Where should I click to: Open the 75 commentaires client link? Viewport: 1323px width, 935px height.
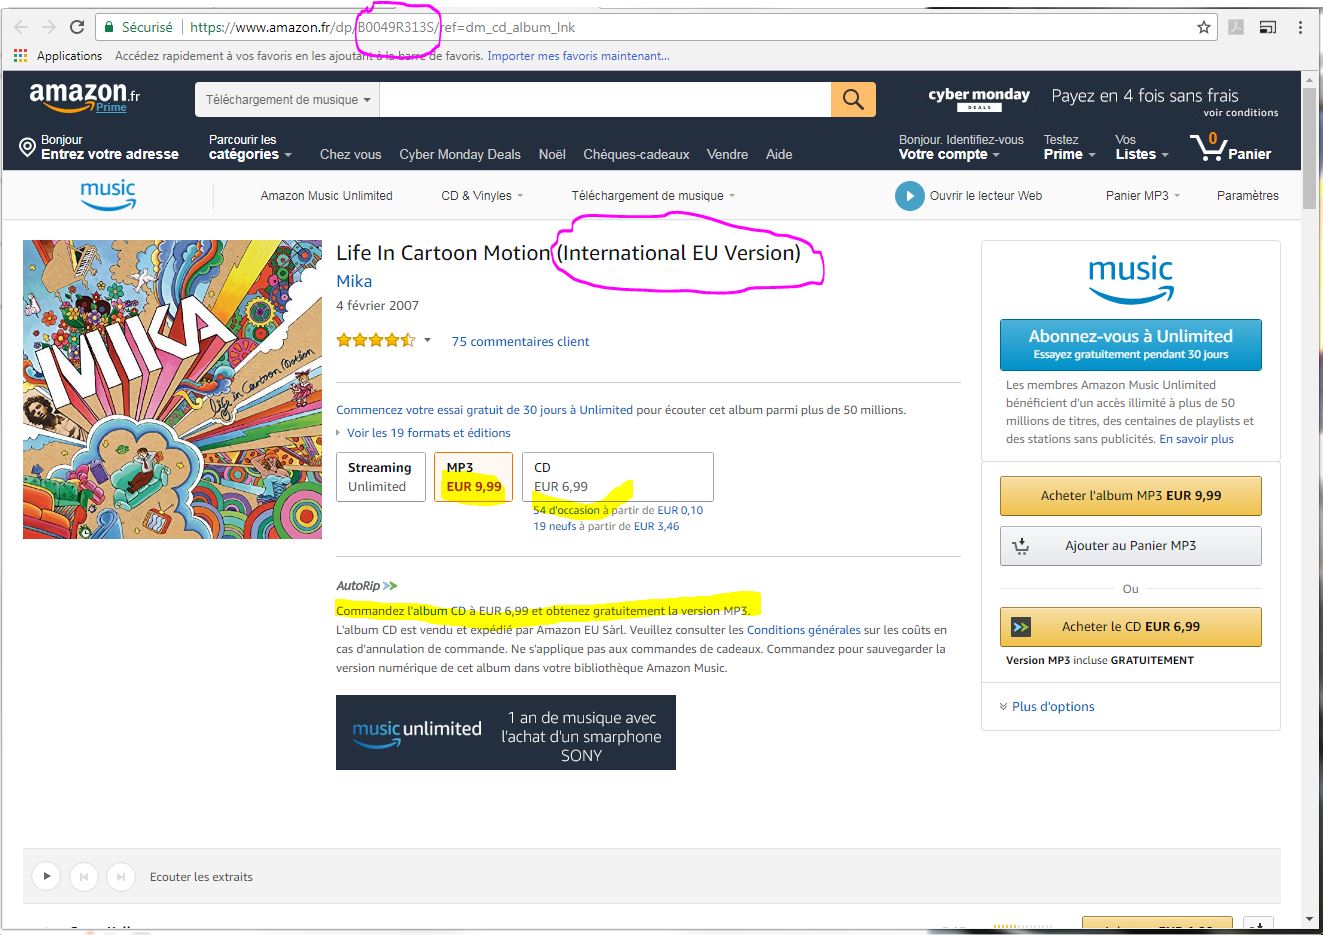point(520,341)
